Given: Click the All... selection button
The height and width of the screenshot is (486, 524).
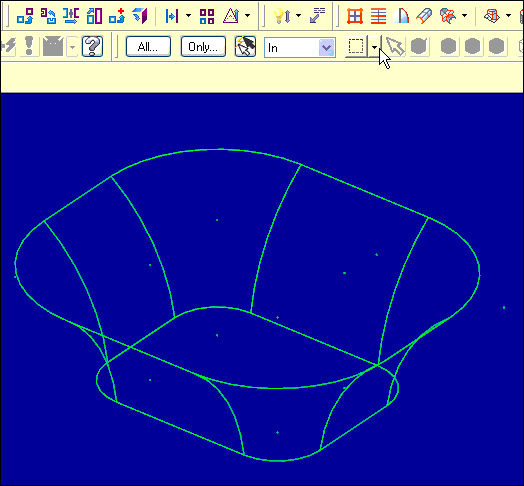Looking at the screenshot, I should (x=148, y=46).
